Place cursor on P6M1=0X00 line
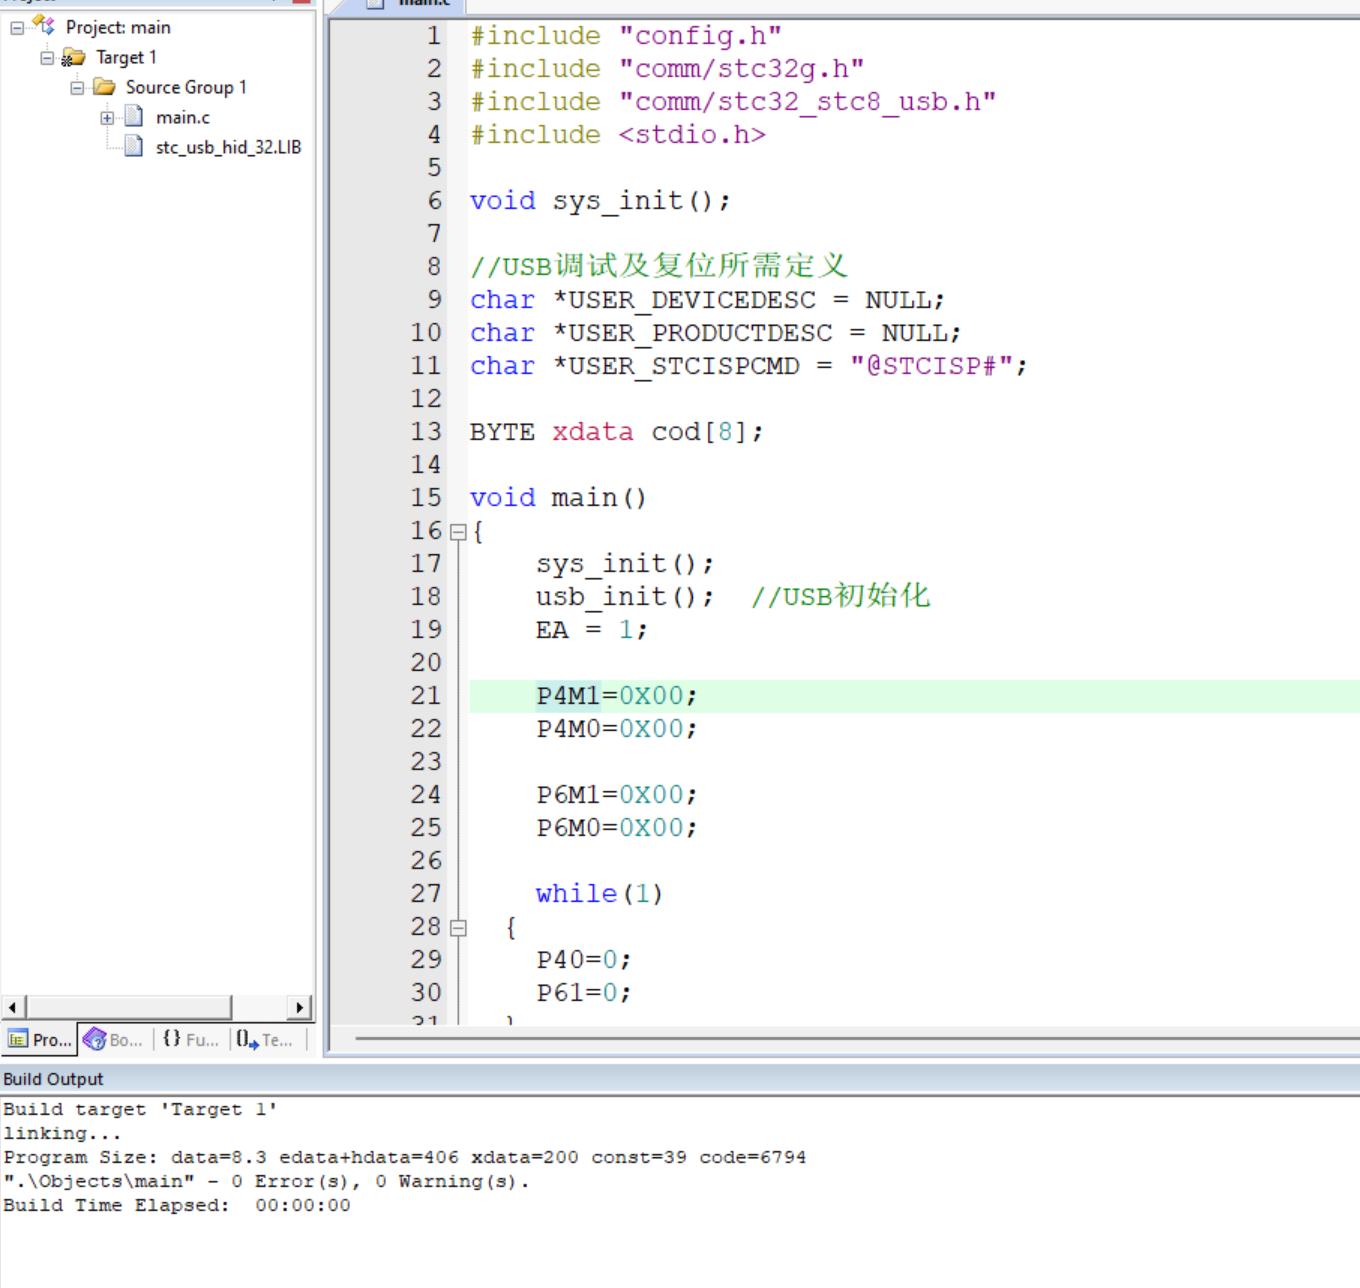1360x1288 pixels. pos(616,795)
